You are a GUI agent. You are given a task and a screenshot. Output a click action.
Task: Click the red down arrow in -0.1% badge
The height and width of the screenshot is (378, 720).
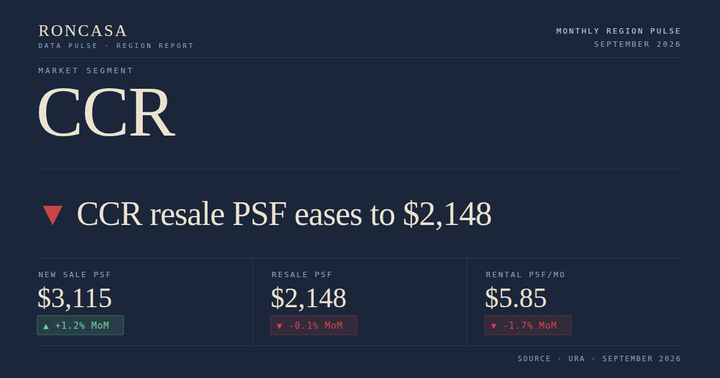click(x=279, y=326)
